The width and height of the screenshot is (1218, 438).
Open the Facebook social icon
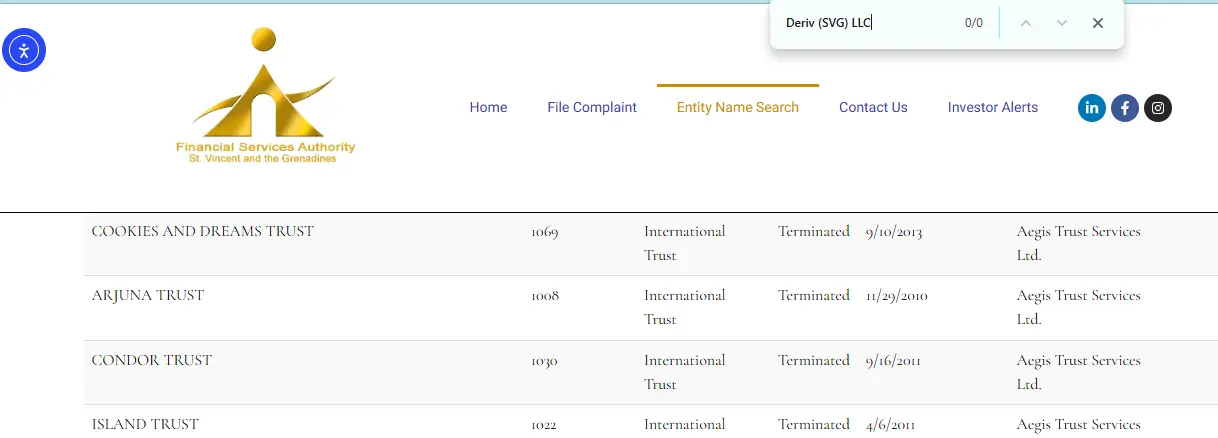(1125, 108)
